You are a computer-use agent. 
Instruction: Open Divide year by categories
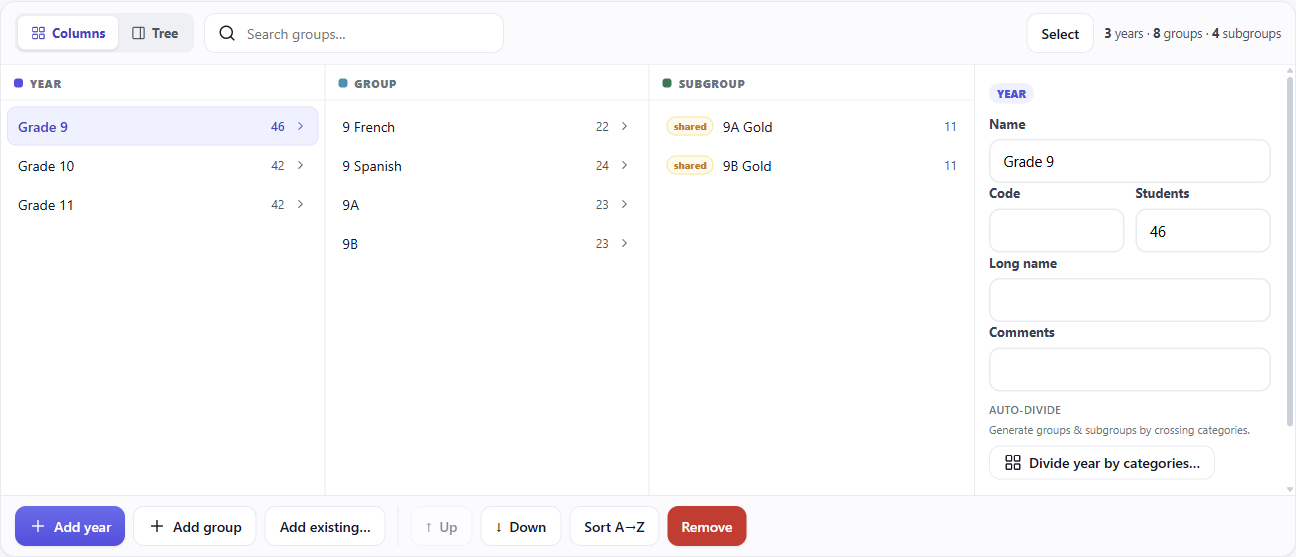click(x=1102, y=463)
